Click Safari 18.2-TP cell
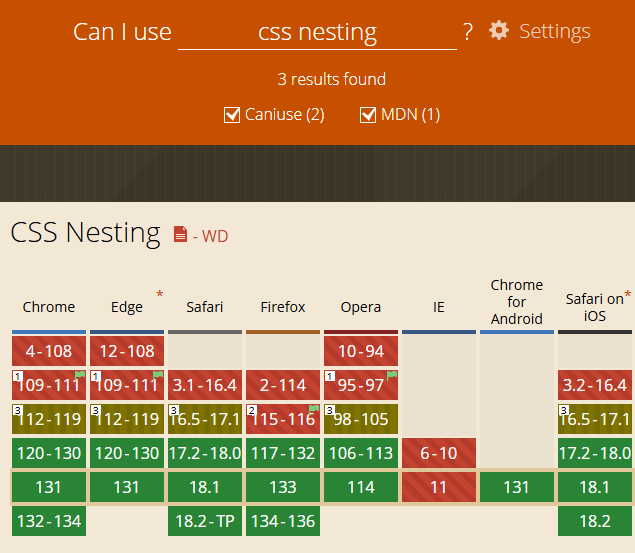Image resolution: width=635 pixels, height=553 pixels. click(x=205, y=521)
